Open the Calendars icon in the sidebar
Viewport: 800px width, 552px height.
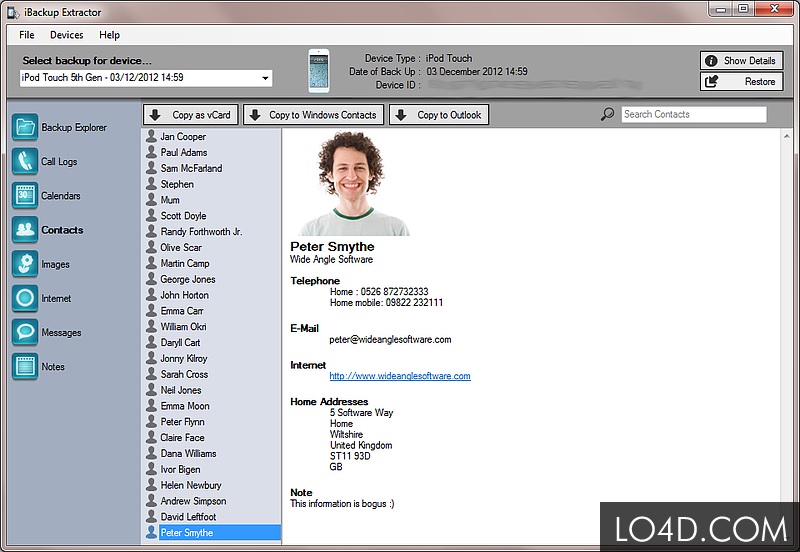pyautogui.click(x=25, y=195)
